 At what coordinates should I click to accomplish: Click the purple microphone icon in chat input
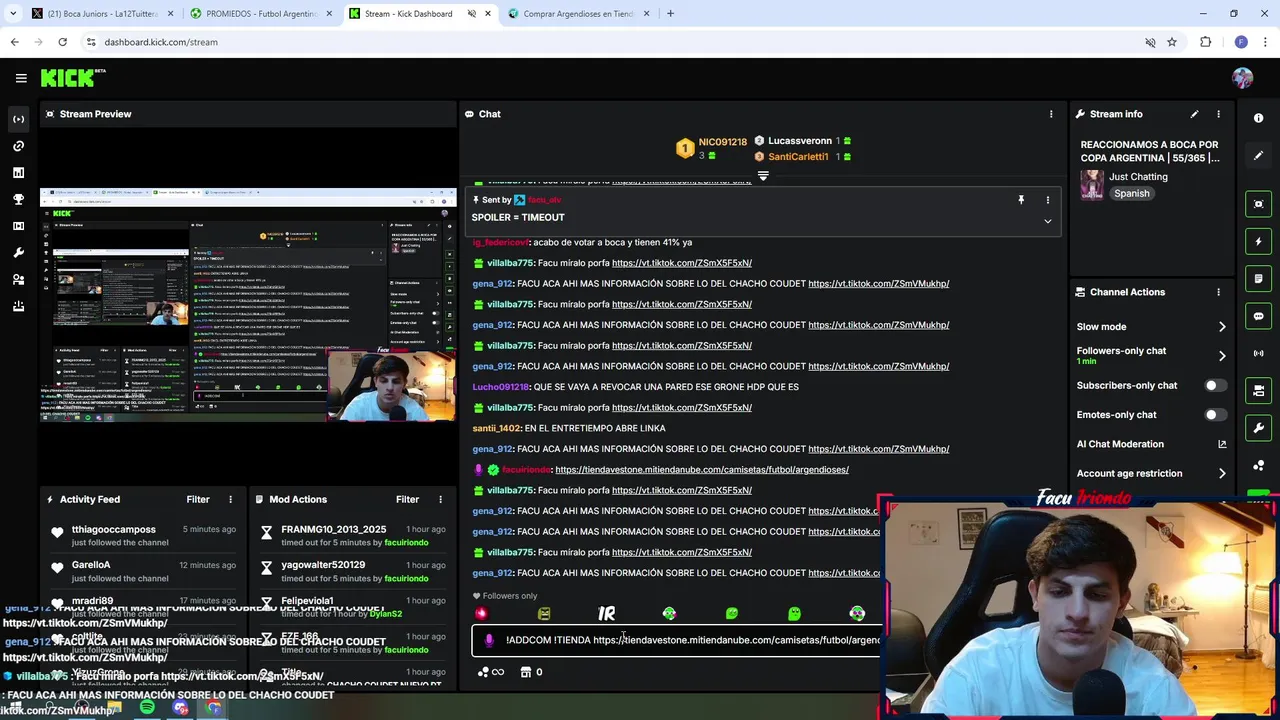(x=489, y=640)
